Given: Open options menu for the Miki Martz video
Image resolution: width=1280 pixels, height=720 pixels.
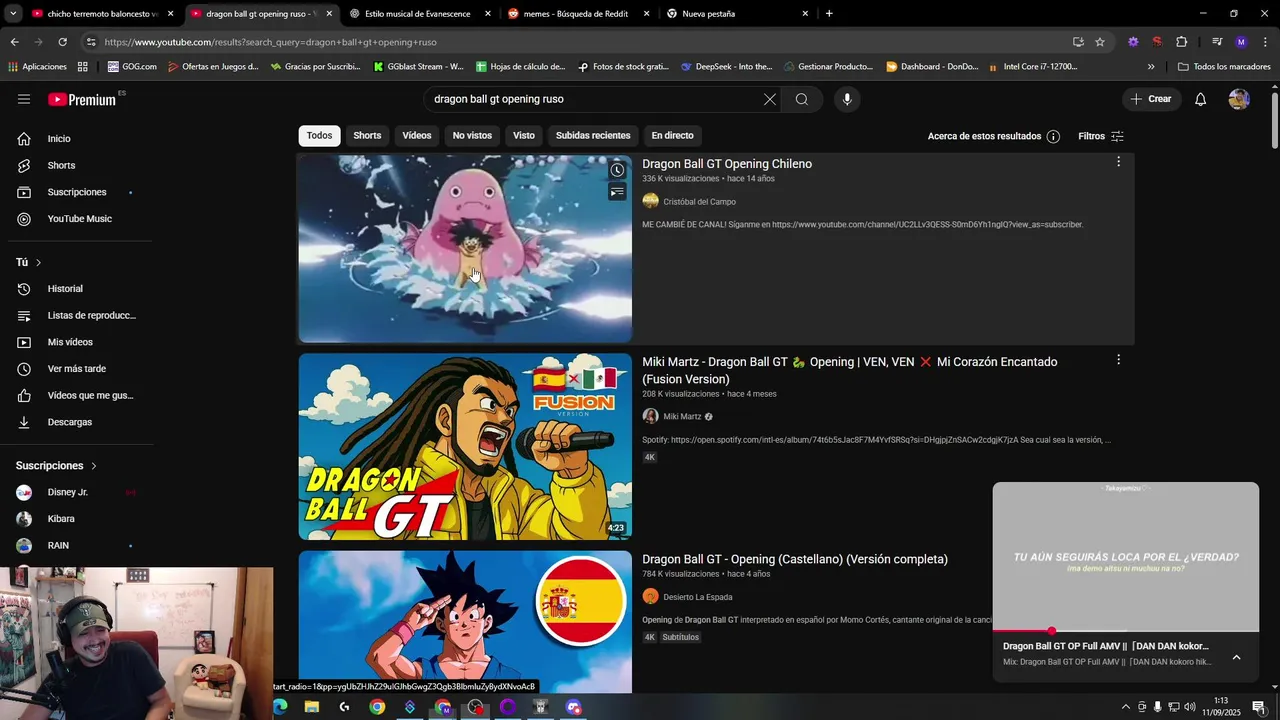Looking at the screenshot, I should coord(1118,359).
